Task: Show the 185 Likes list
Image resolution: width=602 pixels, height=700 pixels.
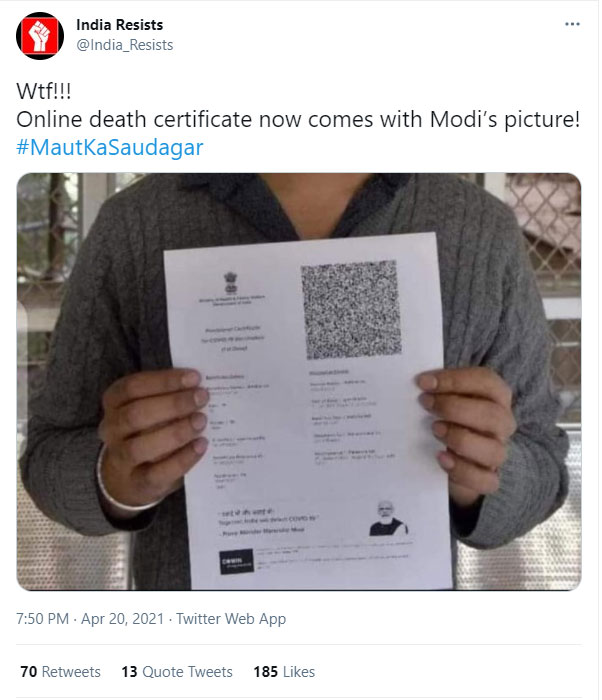Action: pyautogui.click(x=284, y=672)
